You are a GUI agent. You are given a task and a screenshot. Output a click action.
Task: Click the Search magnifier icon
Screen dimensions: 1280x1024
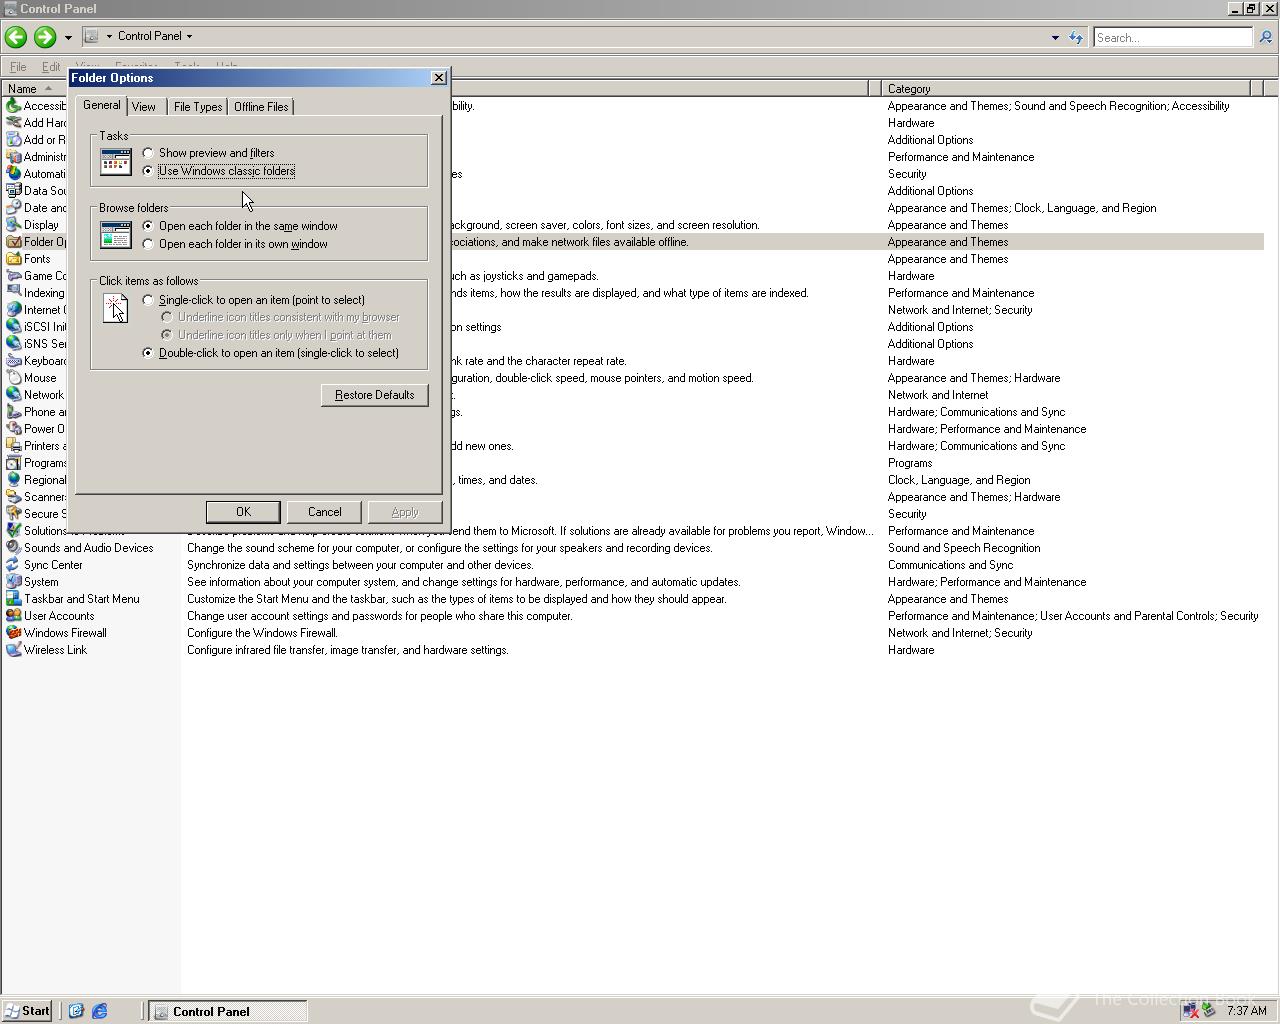tap(1265, 37)
